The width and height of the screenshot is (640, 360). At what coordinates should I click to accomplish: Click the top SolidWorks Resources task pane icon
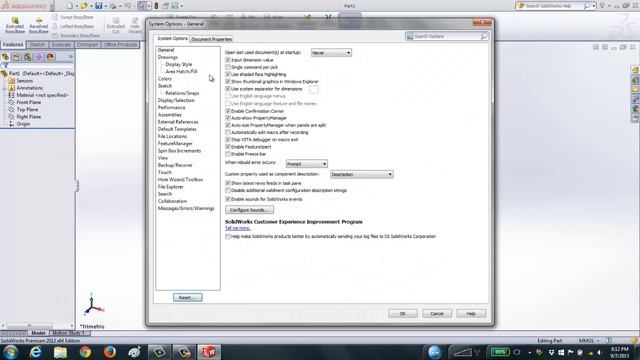pos(636,70)
